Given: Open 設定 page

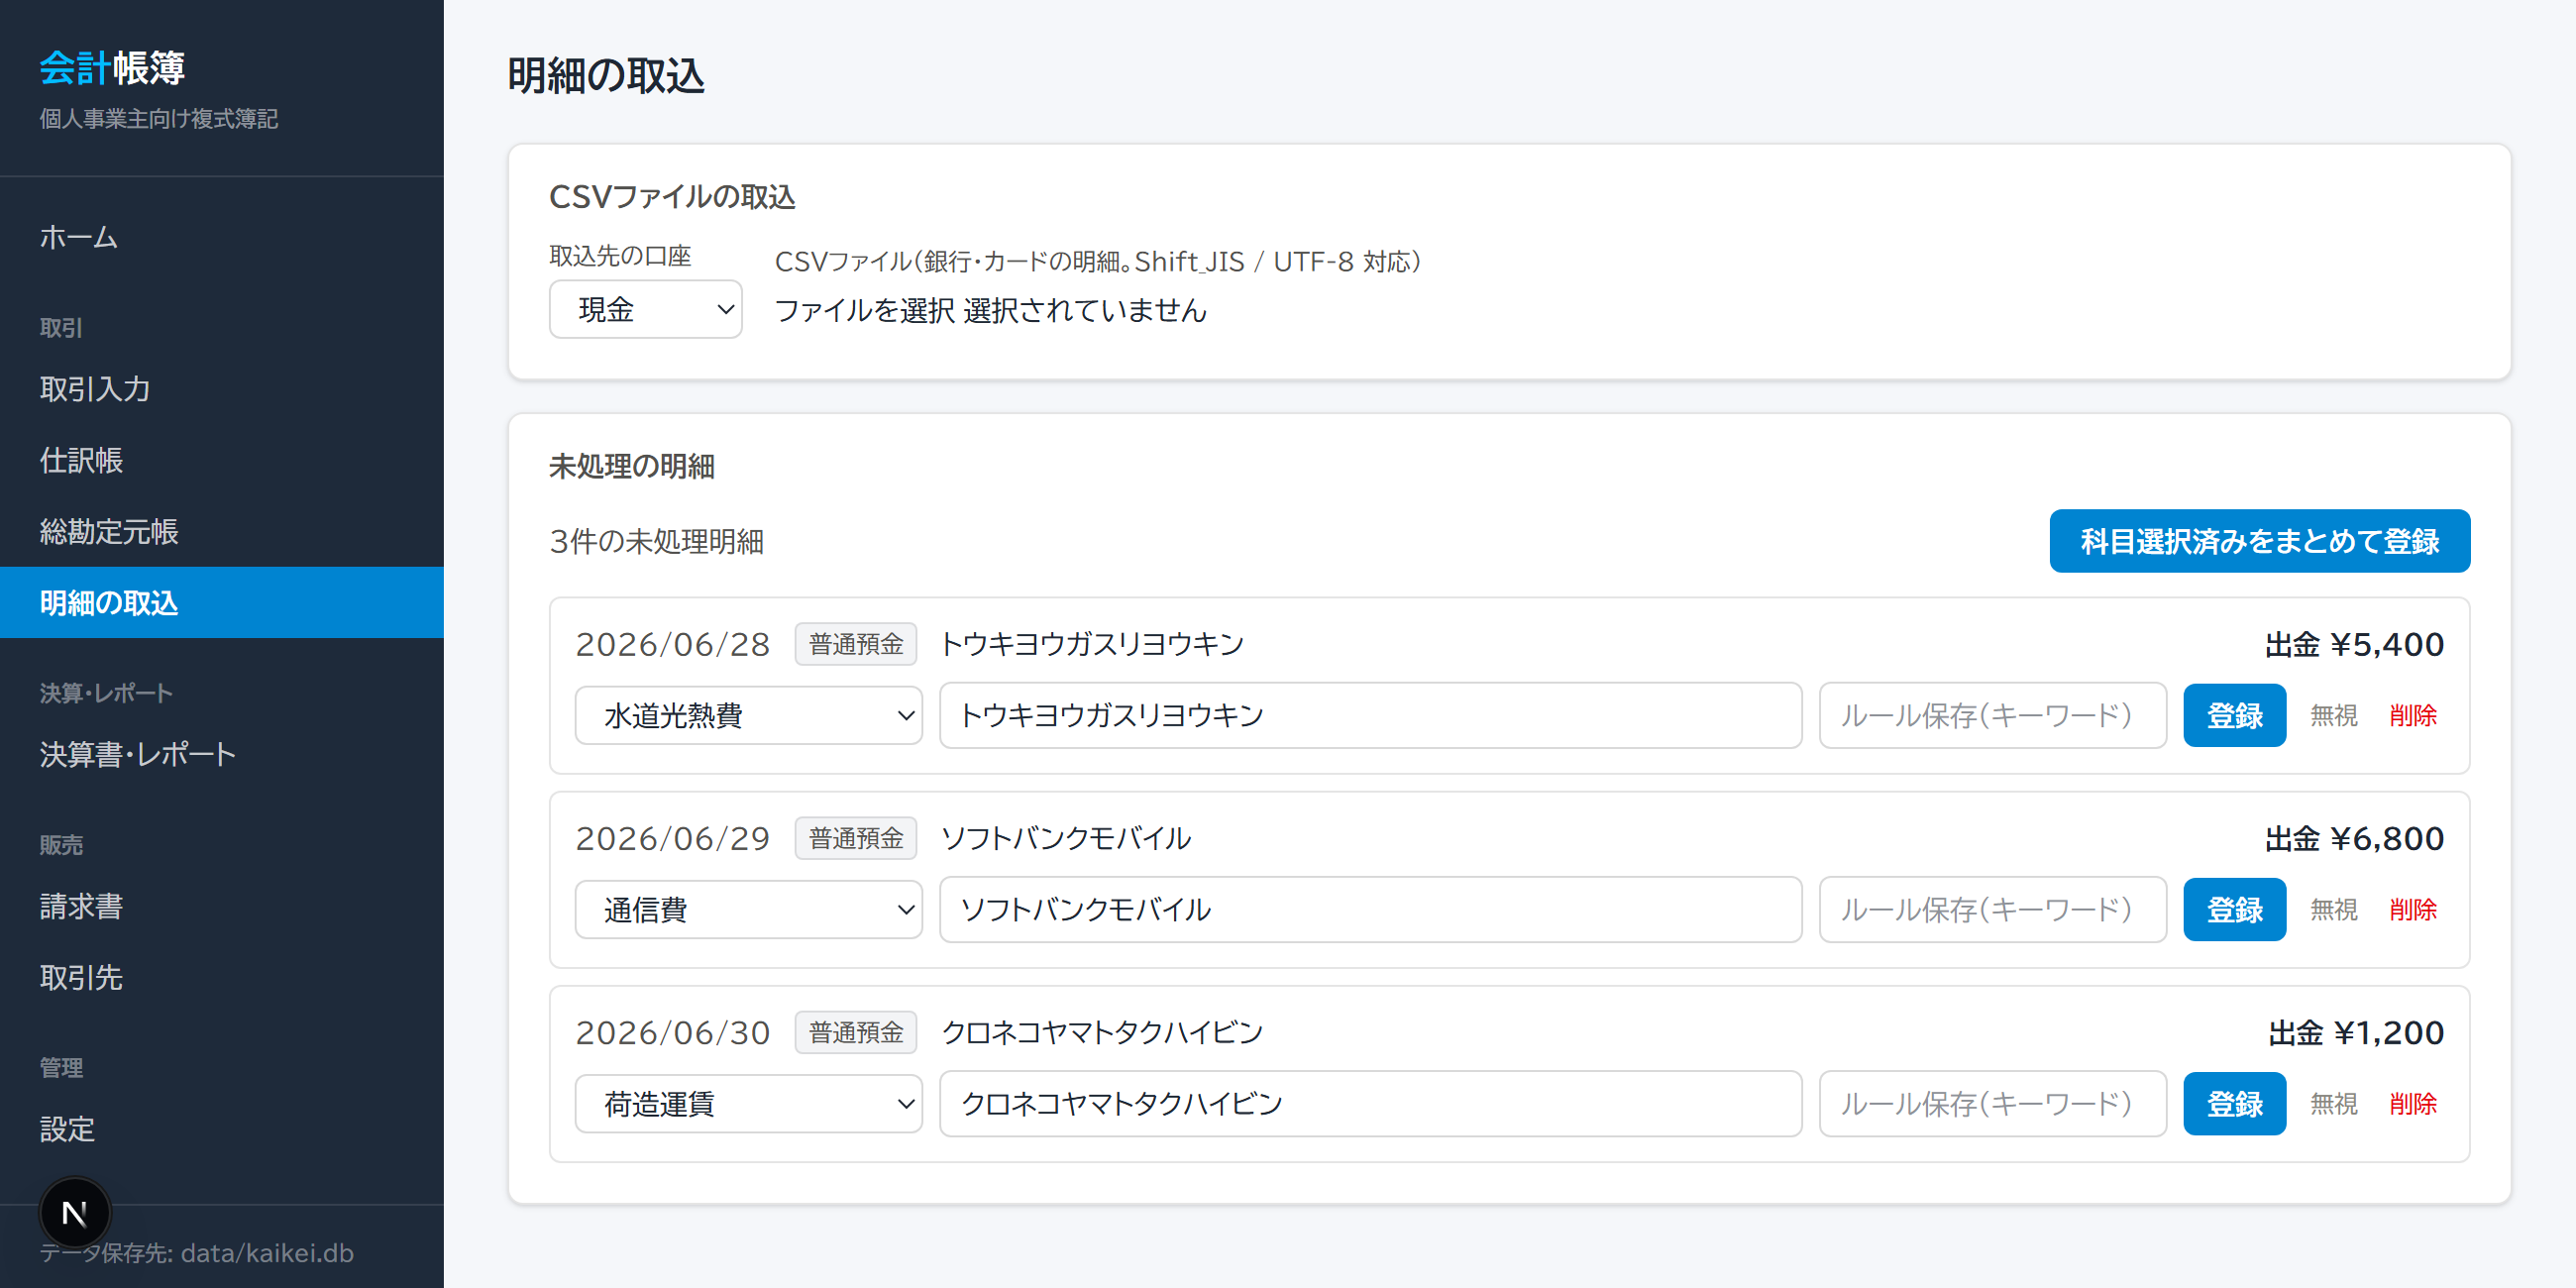Looking at the screenshot, I should click(x=222, y=1129).
